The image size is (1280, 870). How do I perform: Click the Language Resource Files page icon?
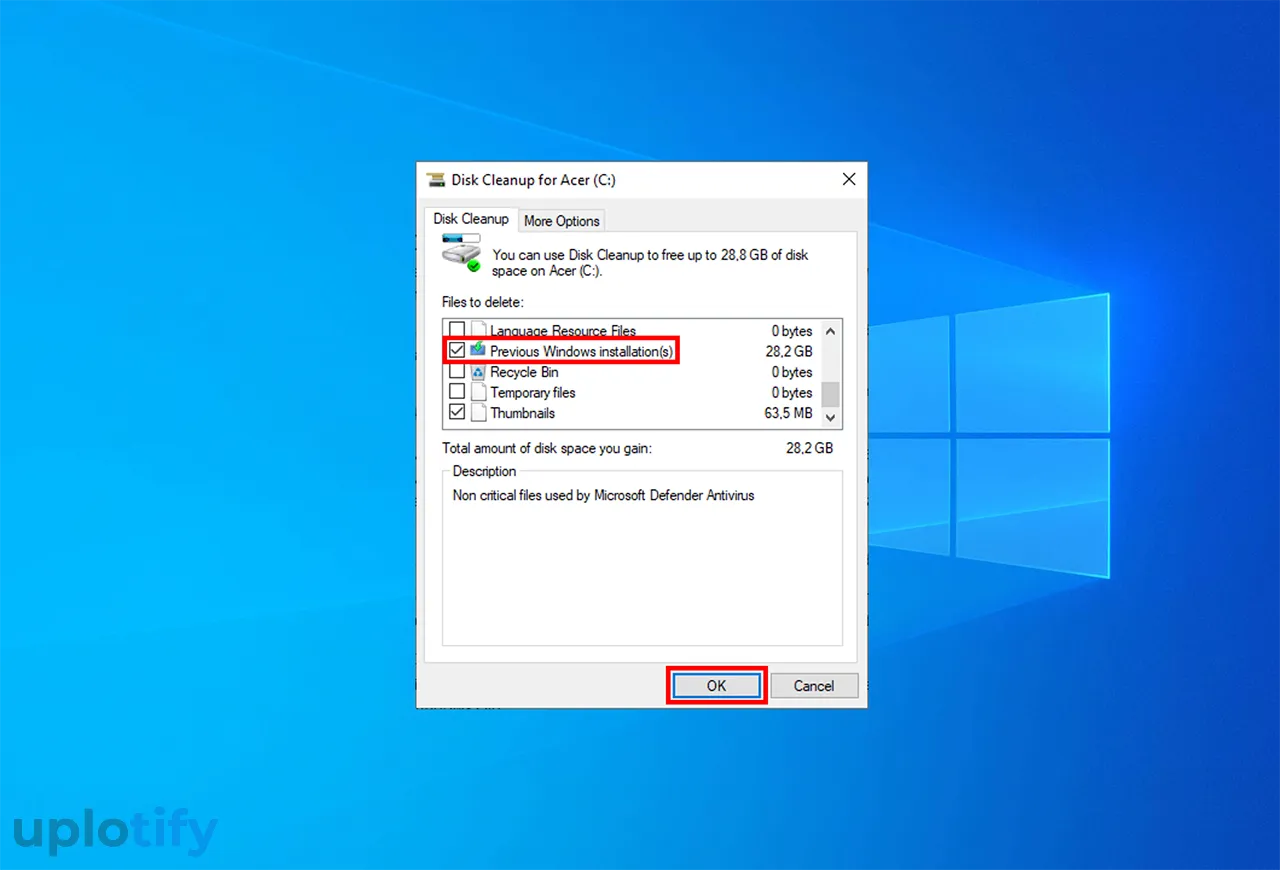click(x=478, y=330)
